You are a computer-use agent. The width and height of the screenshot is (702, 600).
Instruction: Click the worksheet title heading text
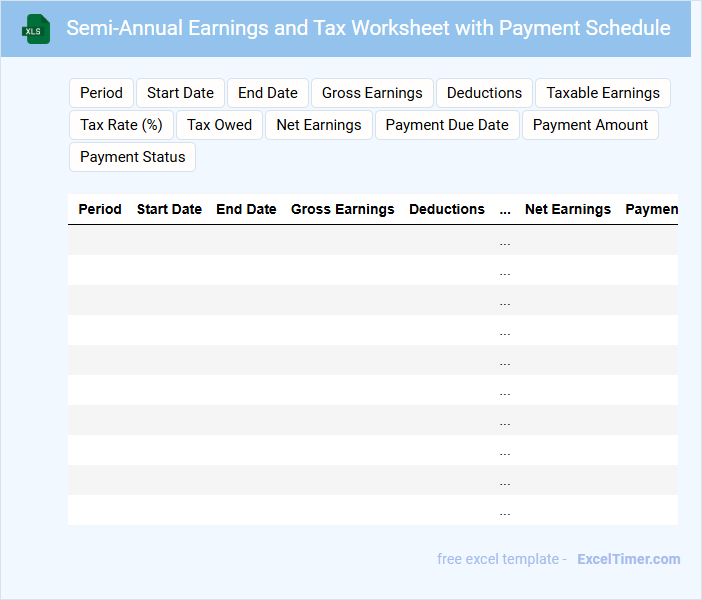point(368,28)
